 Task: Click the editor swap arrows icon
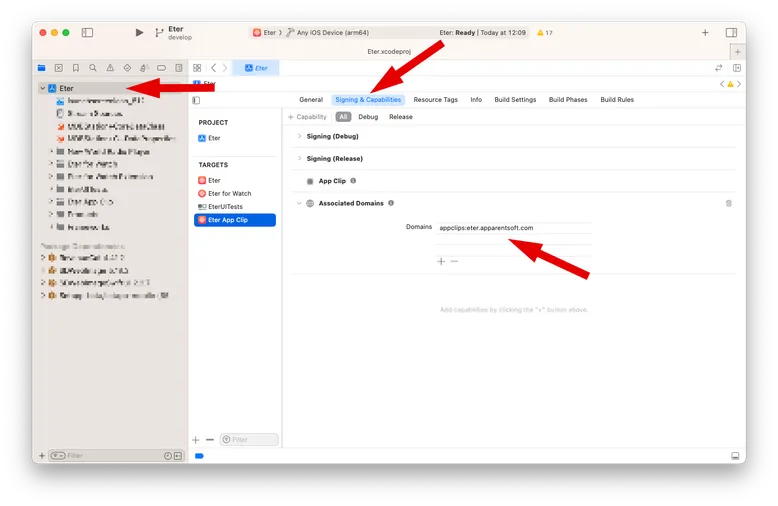click(x=718, y=68)
